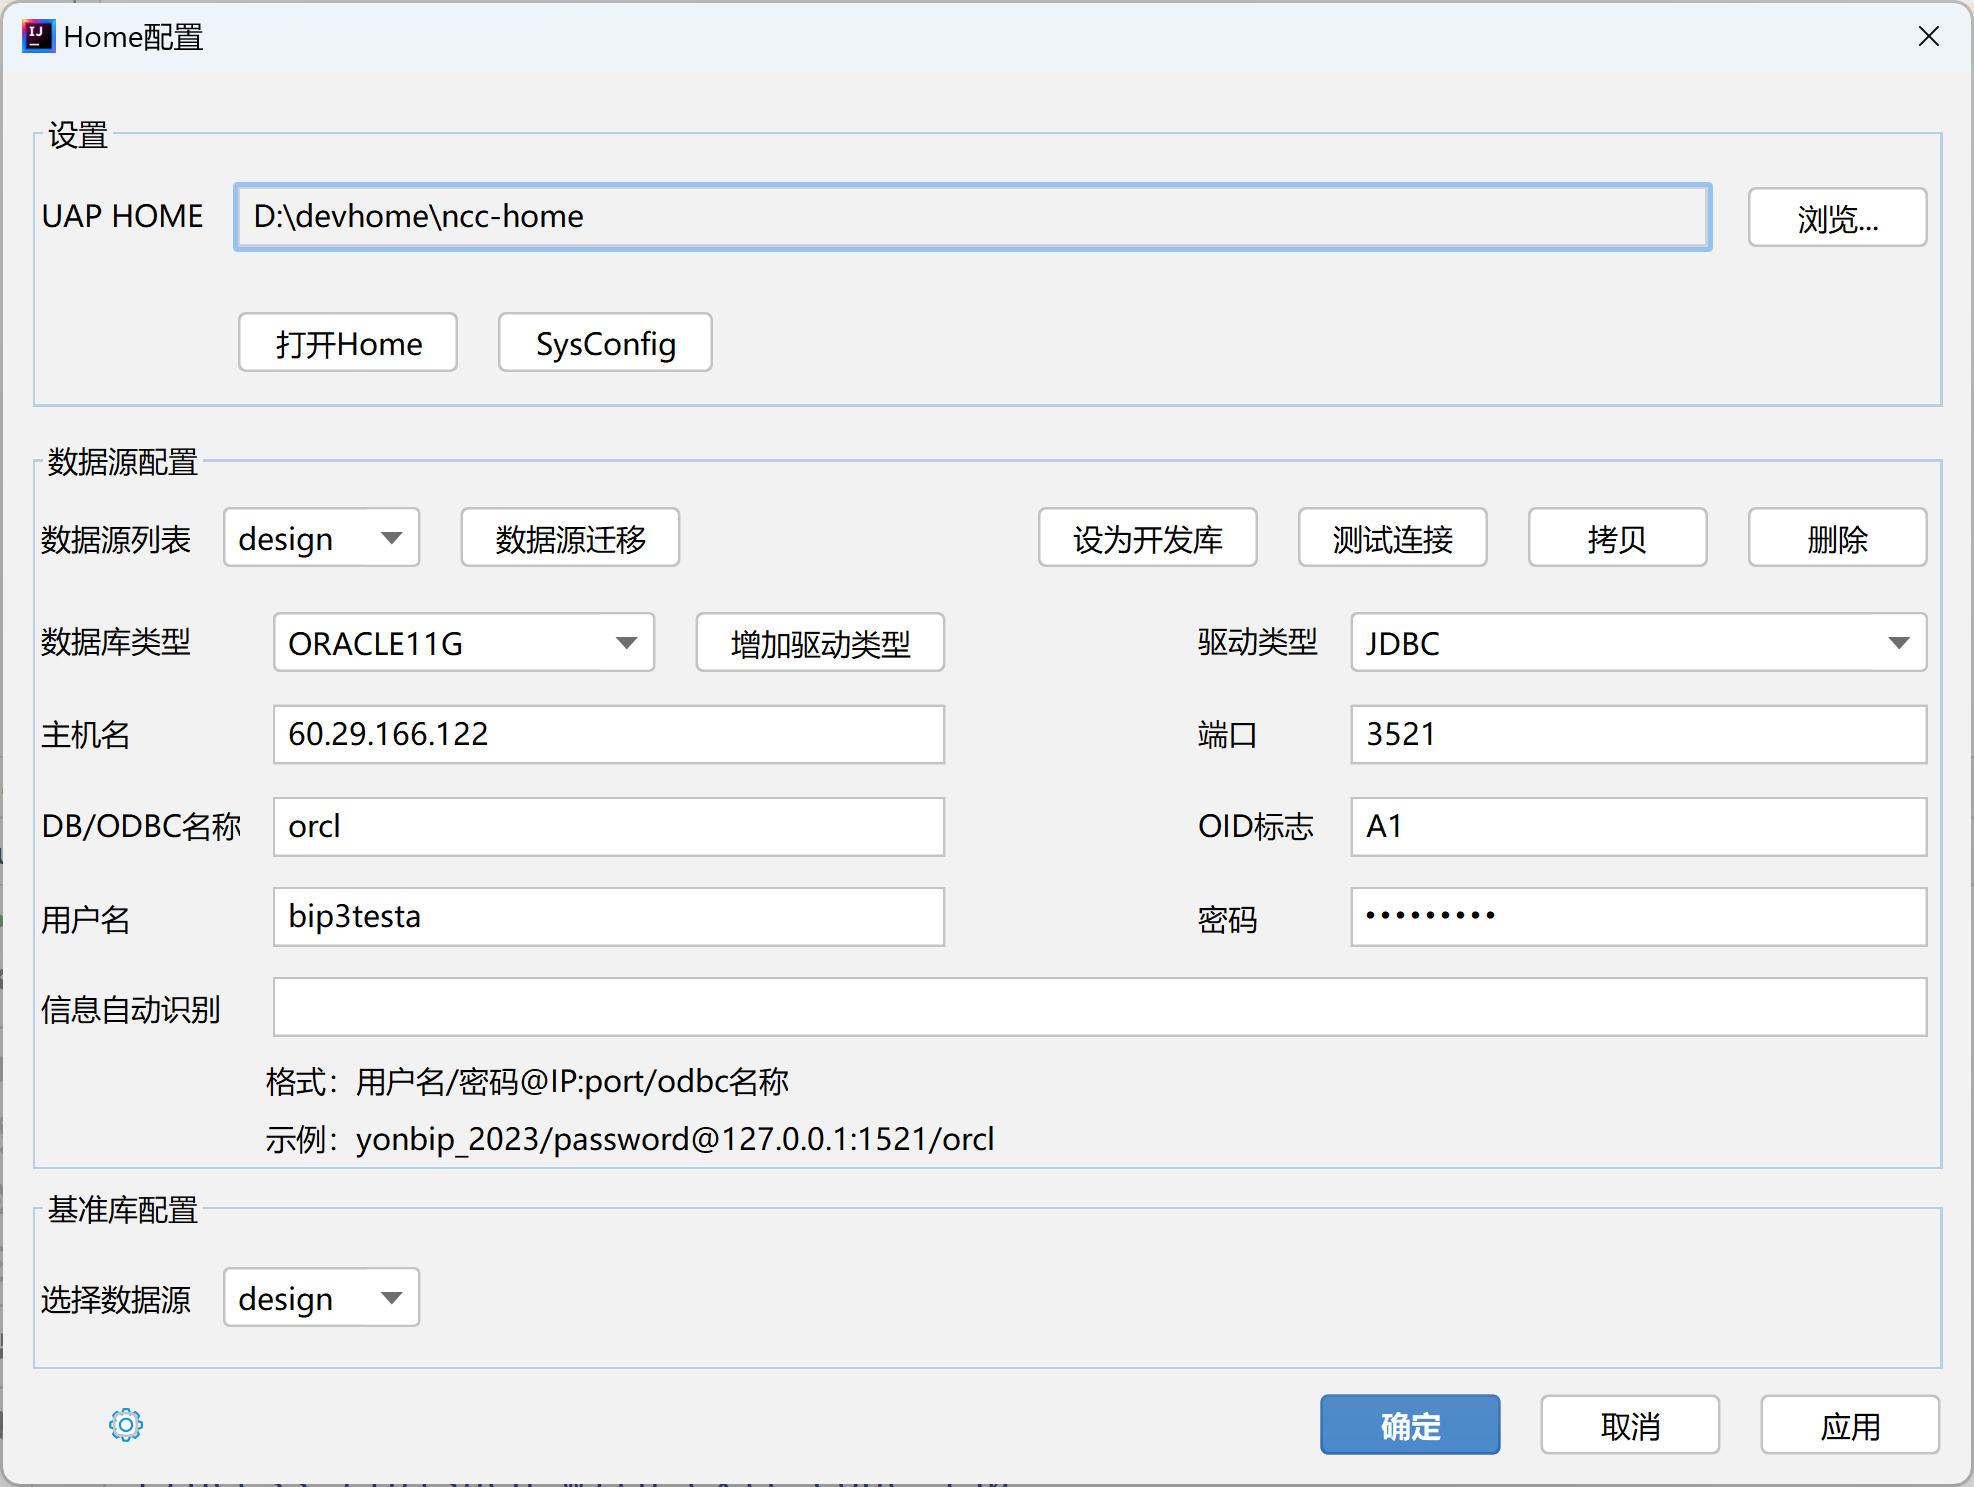This screenshot has height=1487, width=1974.
Task: Click 设为开发库 button
Action: pos(1147,537)
